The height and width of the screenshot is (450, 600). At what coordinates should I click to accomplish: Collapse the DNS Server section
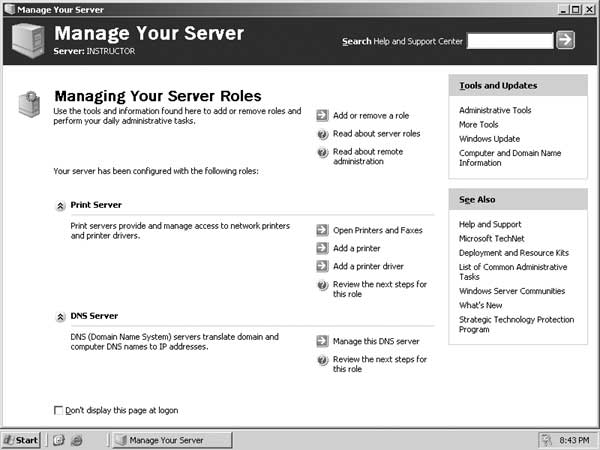[x=60, y=317]
